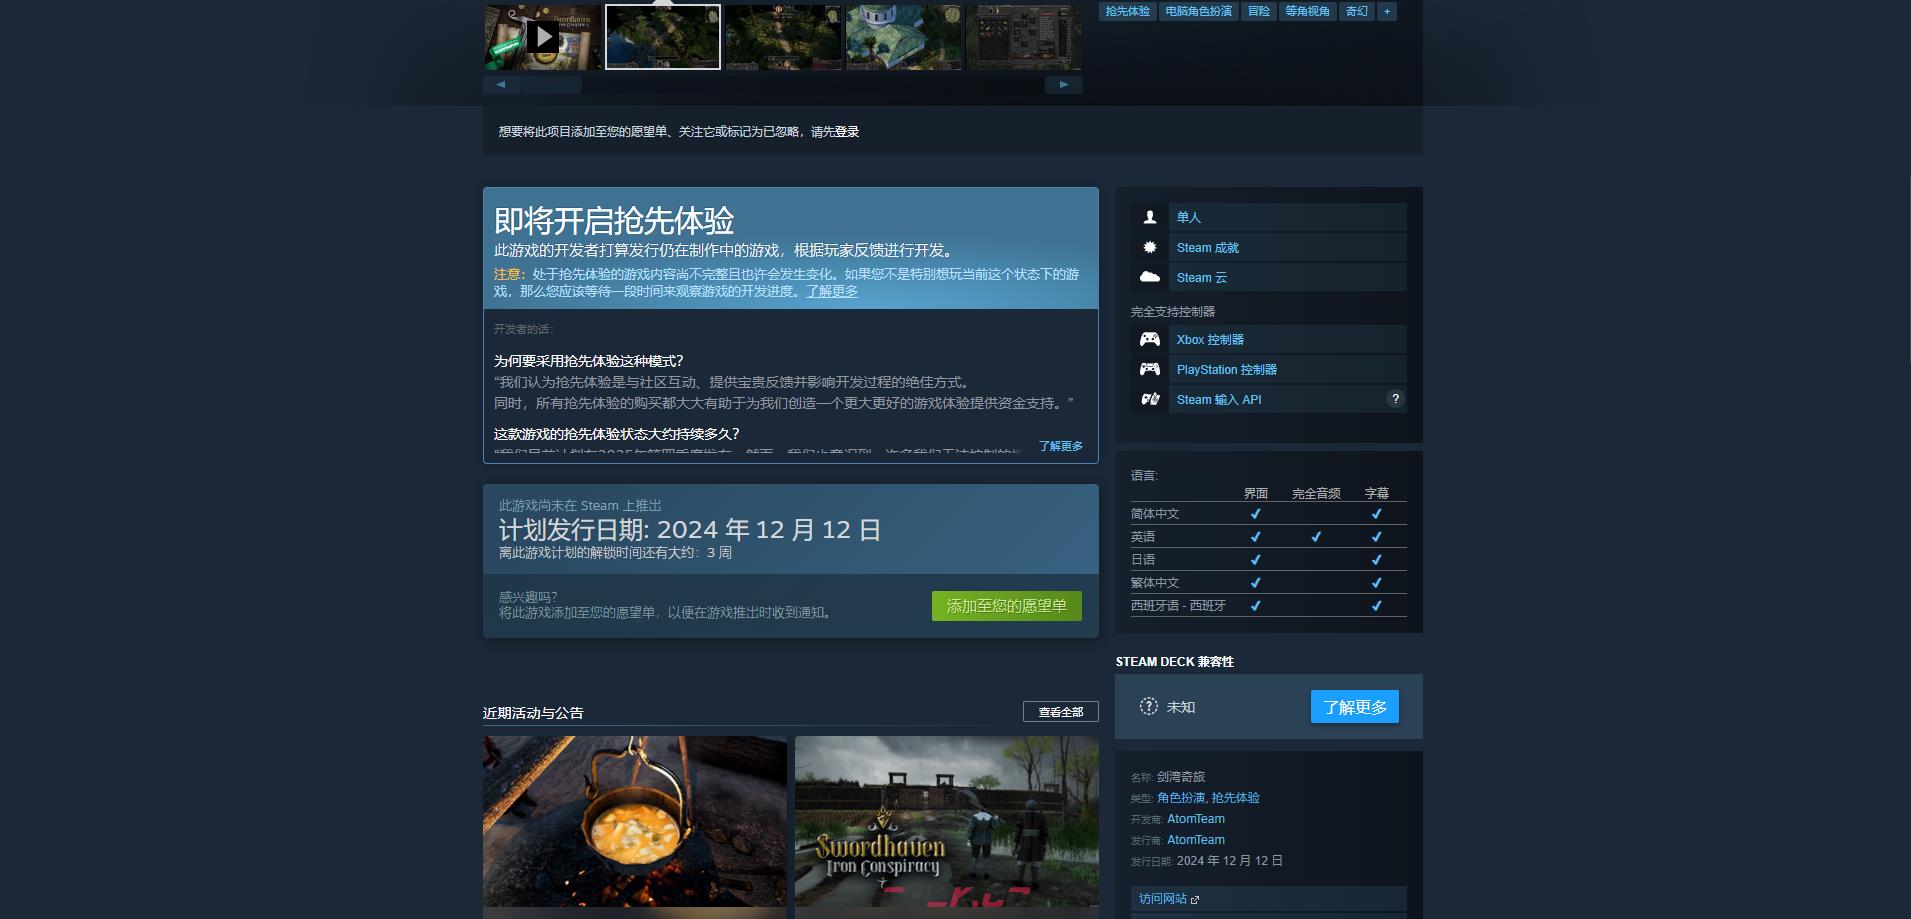Click the PlayStation controller icon
The image size is (1911, 919).
1150,369
